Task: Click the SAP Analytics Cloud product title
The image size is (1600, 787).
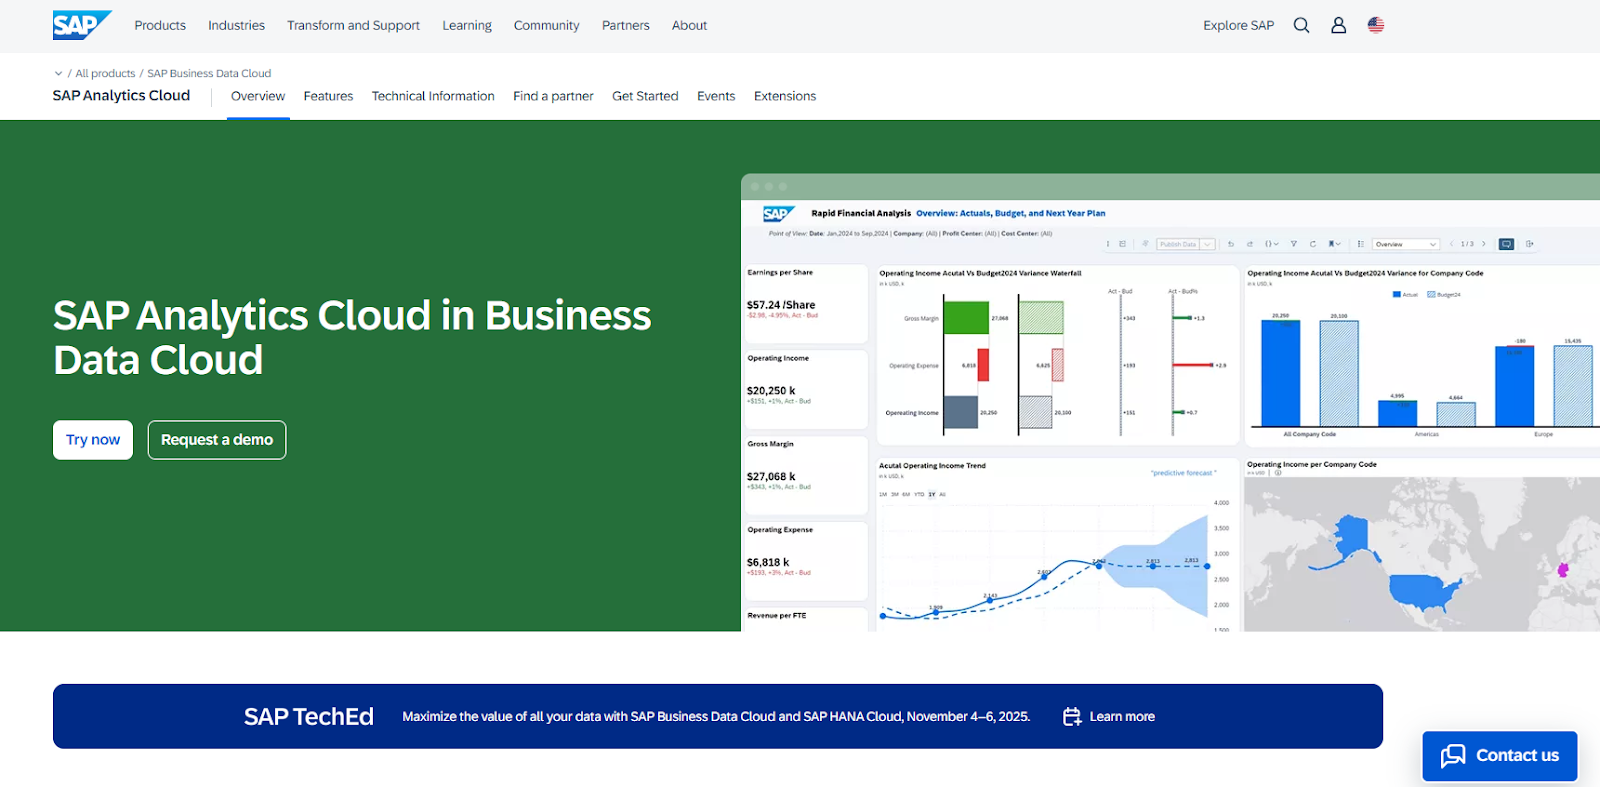Action: tap(121, 96)
